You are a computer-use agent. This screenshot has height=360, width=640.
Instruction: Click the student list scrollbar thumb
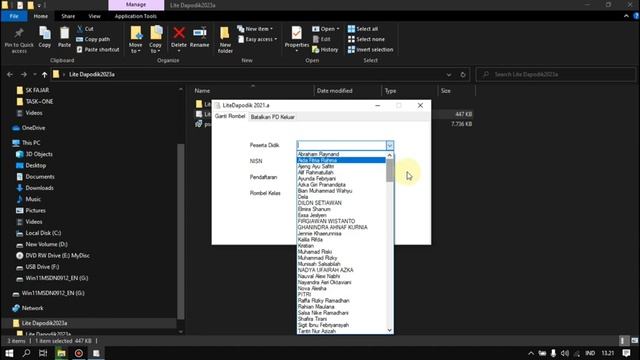point(390,170)
